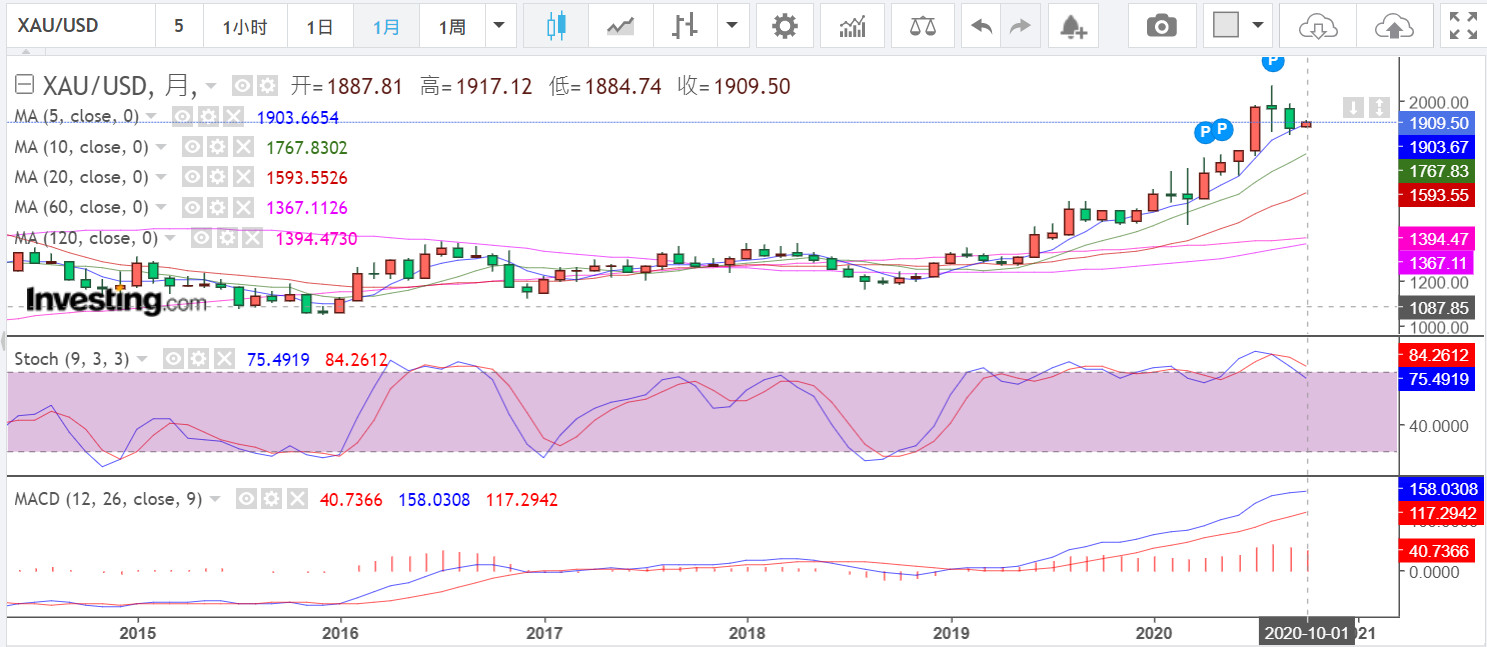This screenshot has width=1487, height=647.
Task: Create an alert with bell icon
Action: click(1073, 26)
